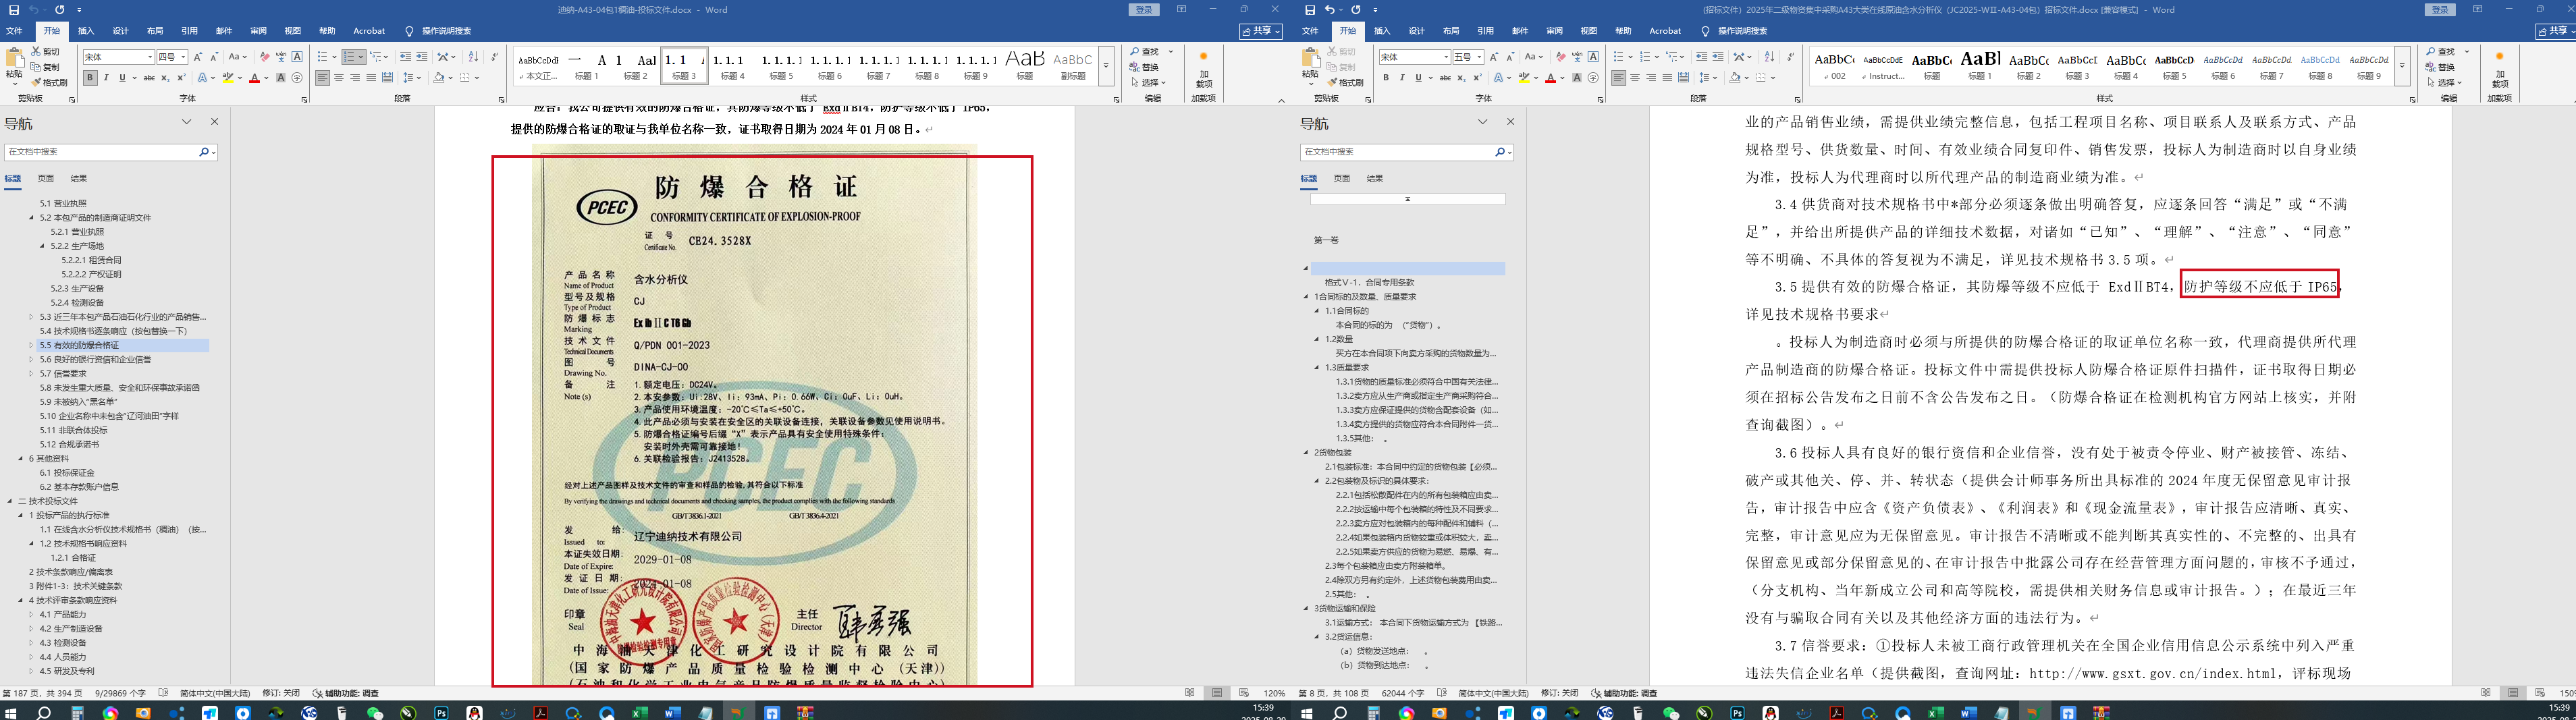The image size is (2576, 720).
Task: Click yellow text highlight color in left window
Action: tap(228, 78)
